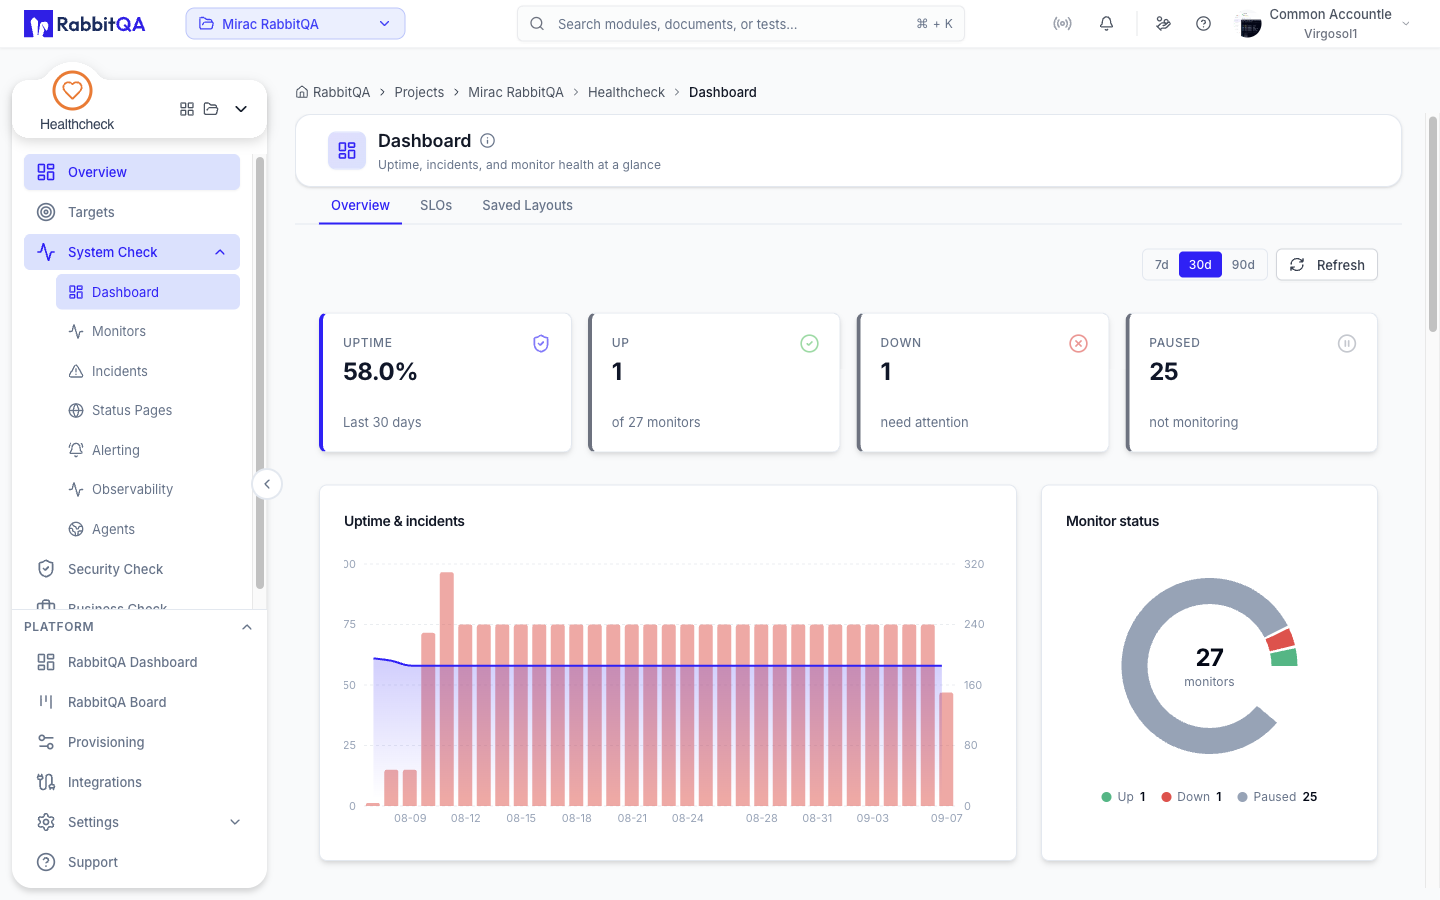Go to Projects breadcrumb

419,92
